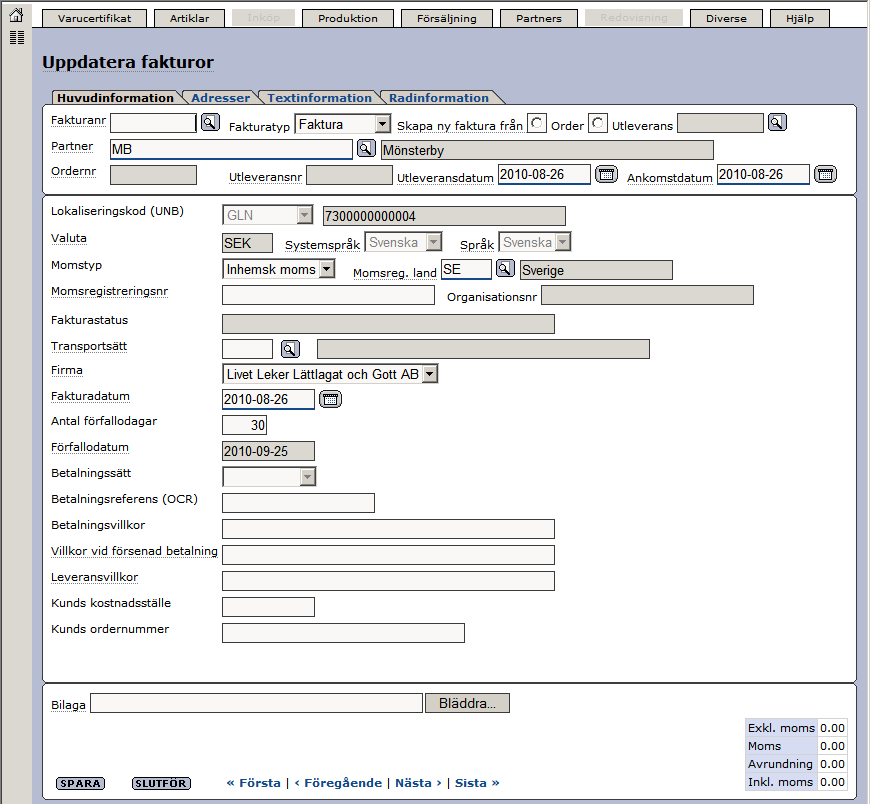Screen dimensions: 870x804
Task: Open the Produktion menu
Action: click(348, 18)
